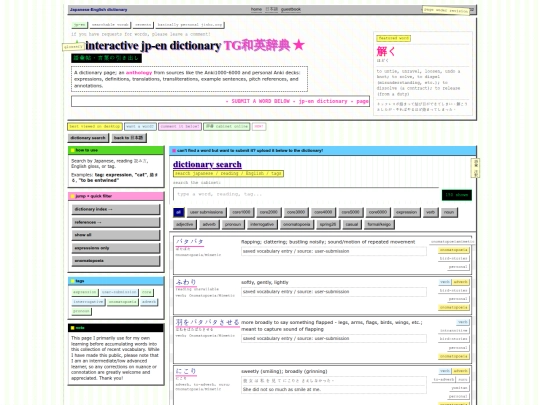Click the yellow featured word label

[x=393, y=38]
